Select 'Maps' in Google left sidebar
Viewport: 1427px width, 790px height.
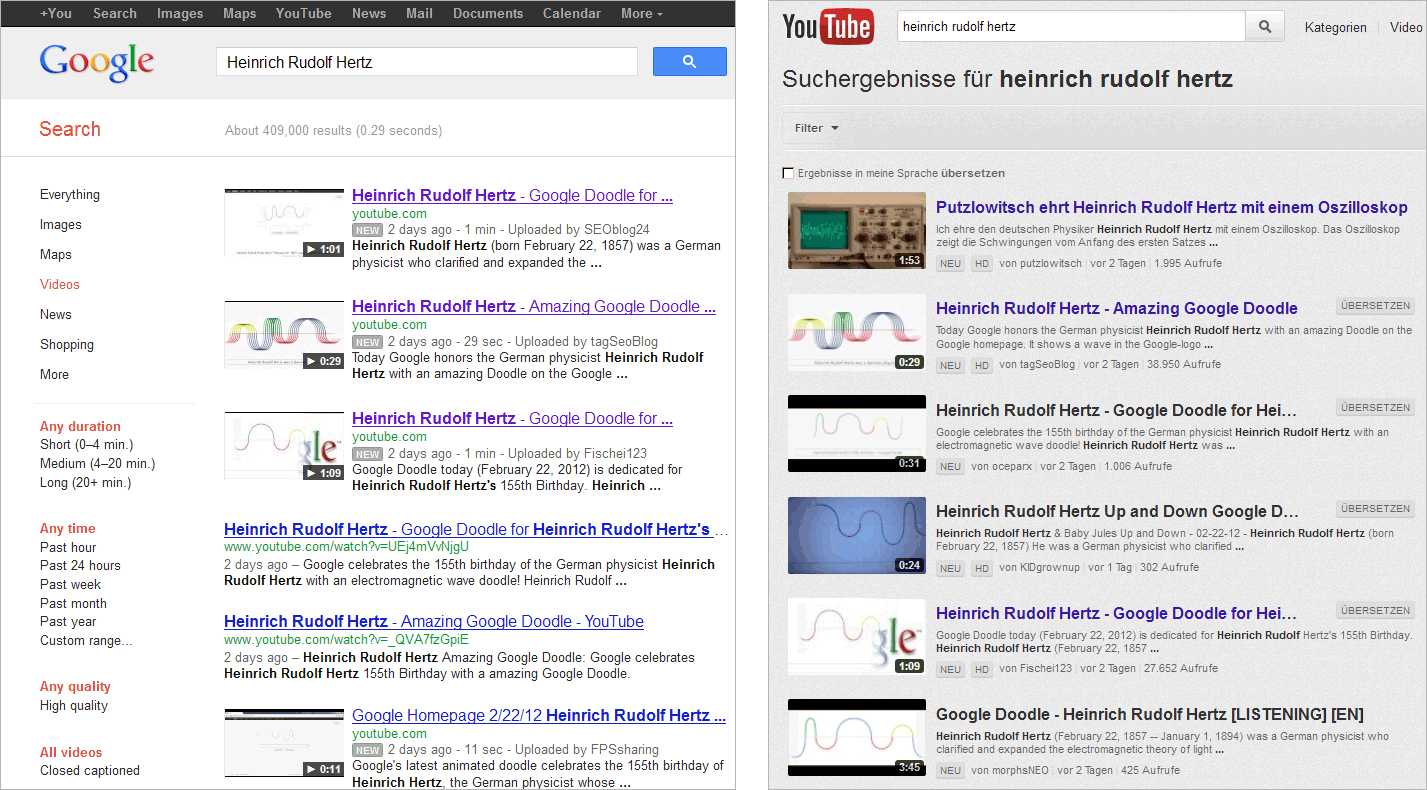pos(56,254)
